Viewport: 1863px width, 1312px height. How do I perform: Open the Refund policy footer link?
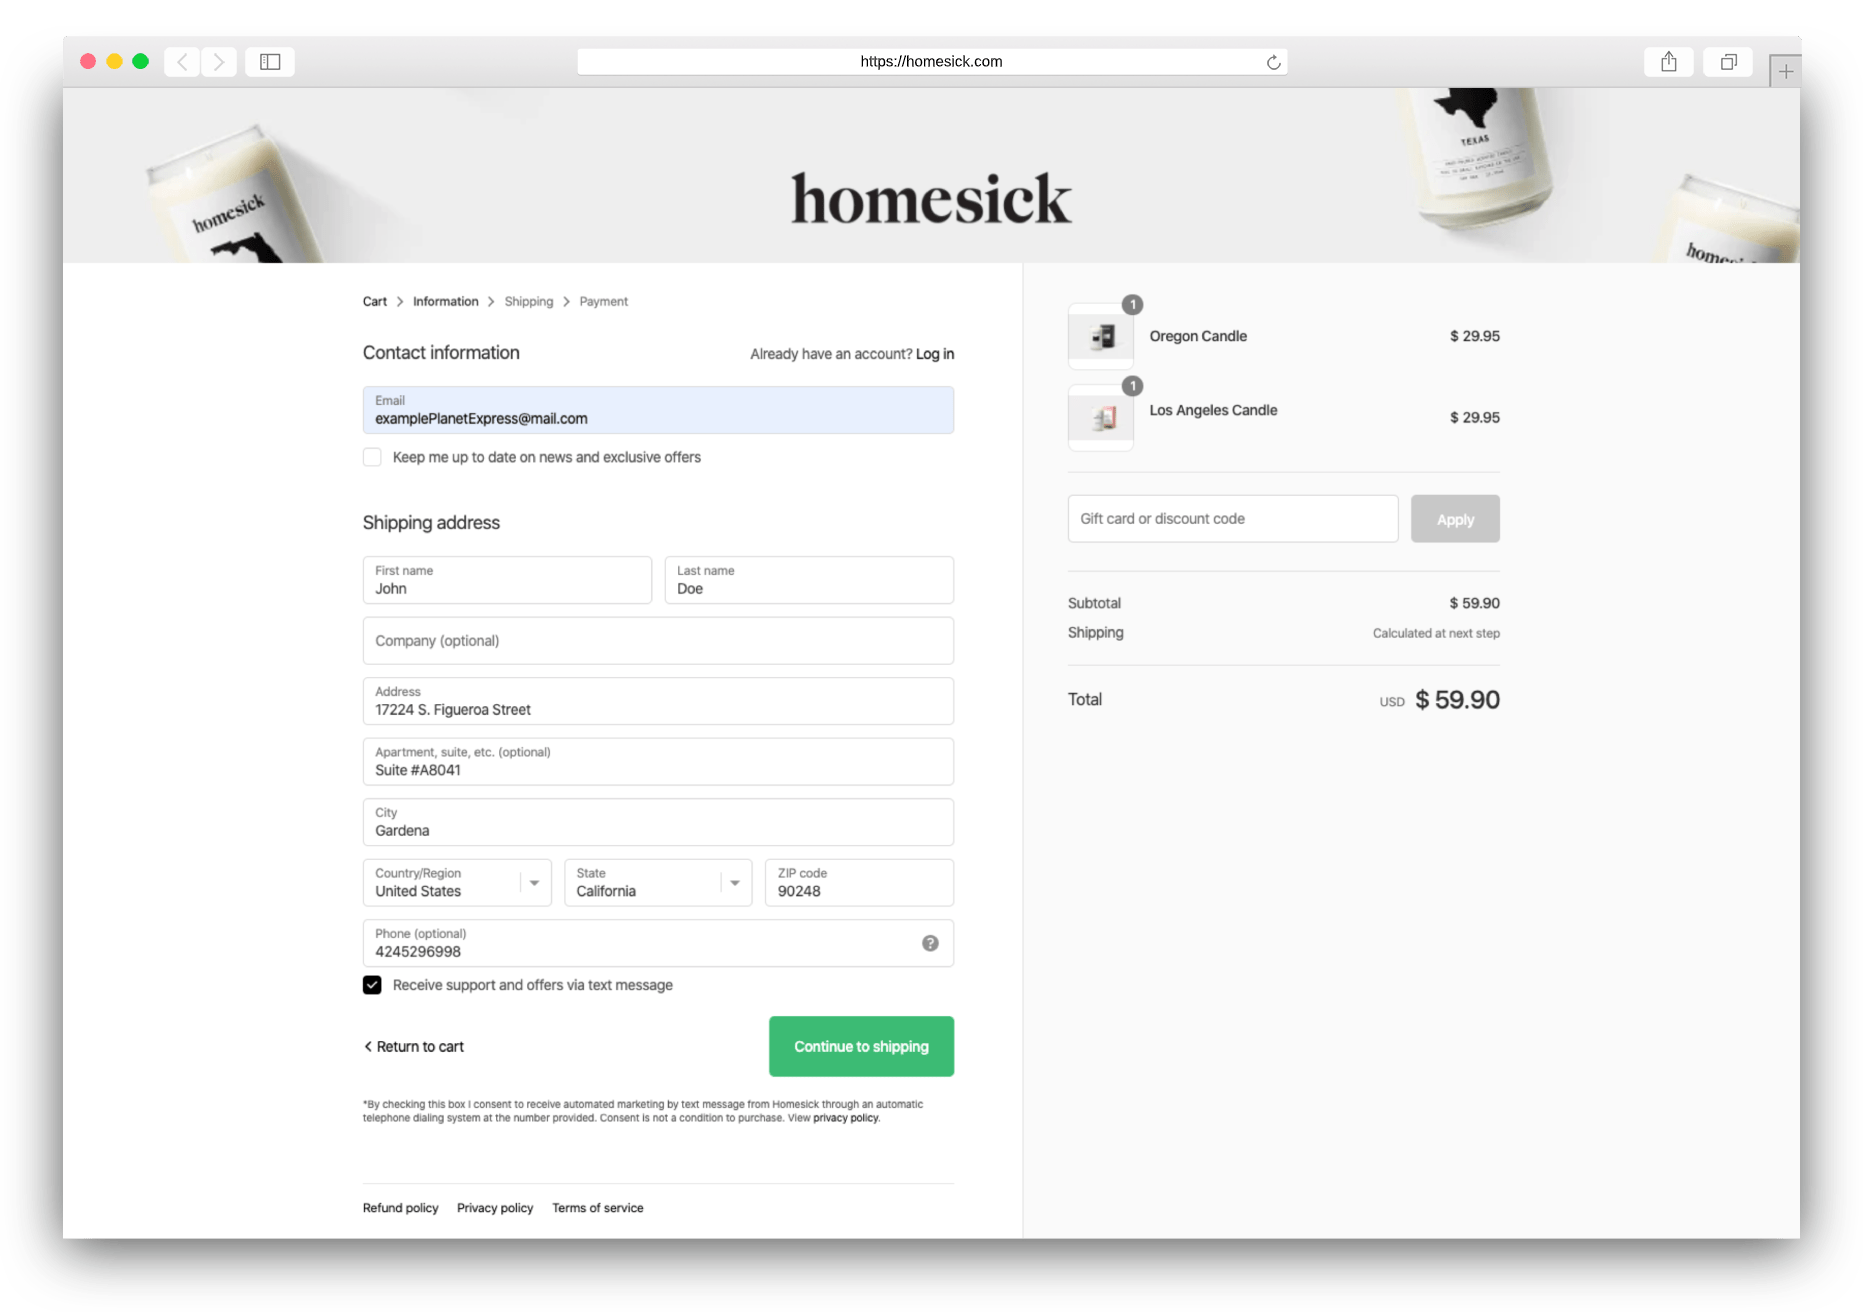click(x=400, y=1208)
